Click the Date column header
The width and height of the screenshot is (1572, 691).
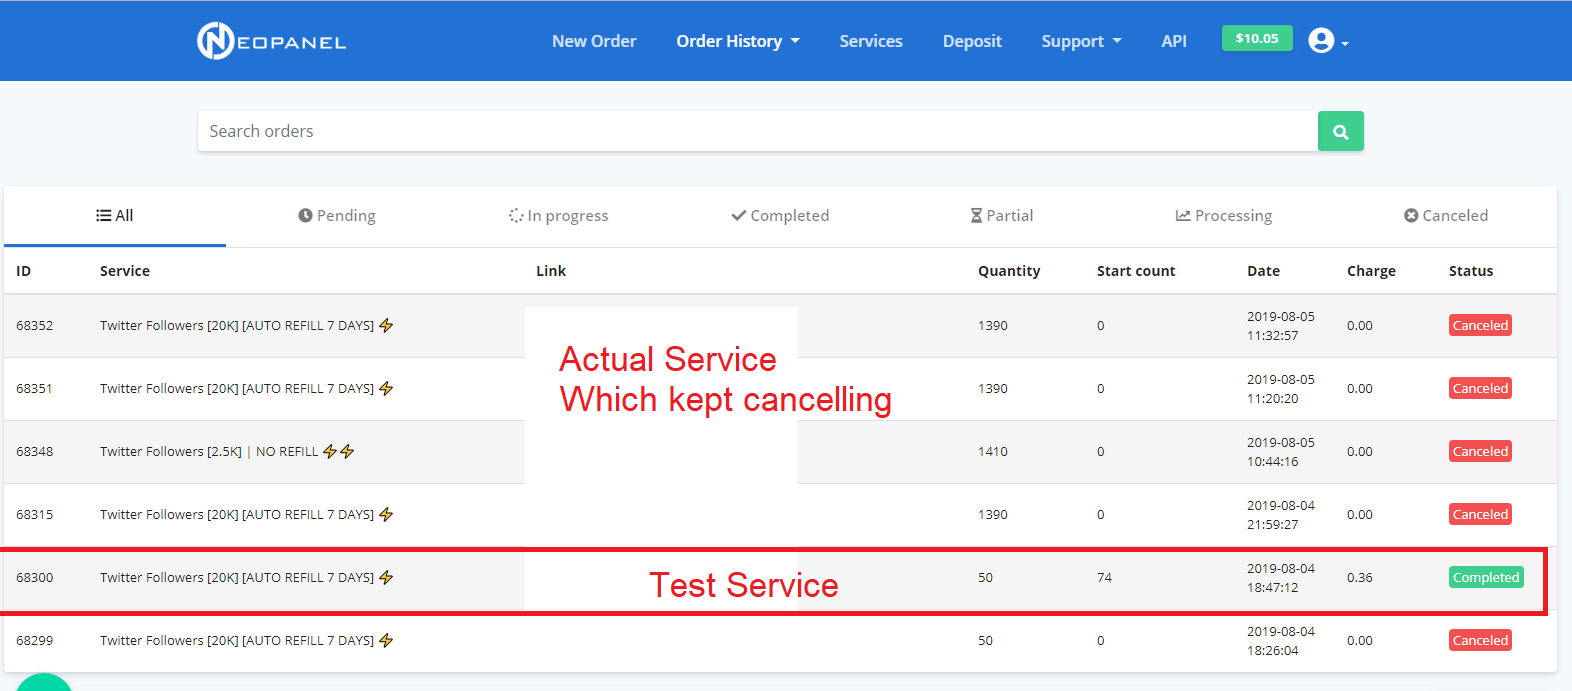point(1263,271)
